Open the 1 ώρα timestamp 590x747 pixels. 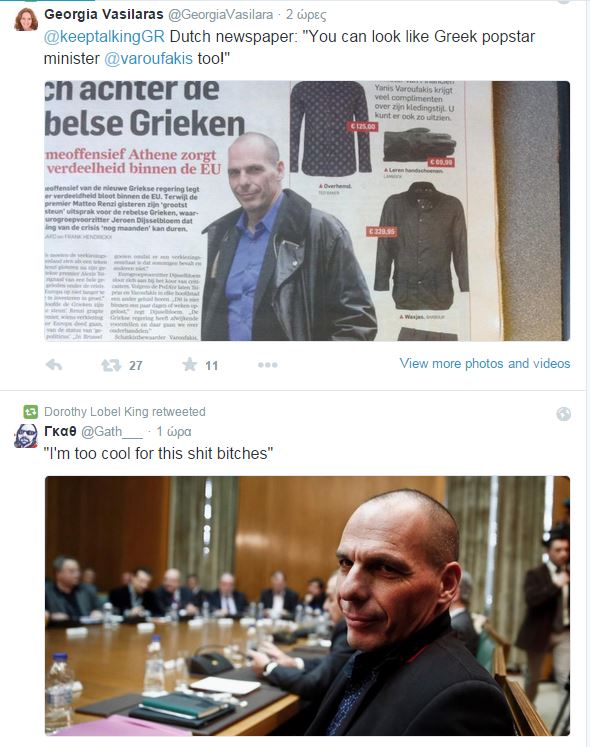pyautogui.click(x=174, y=432)
